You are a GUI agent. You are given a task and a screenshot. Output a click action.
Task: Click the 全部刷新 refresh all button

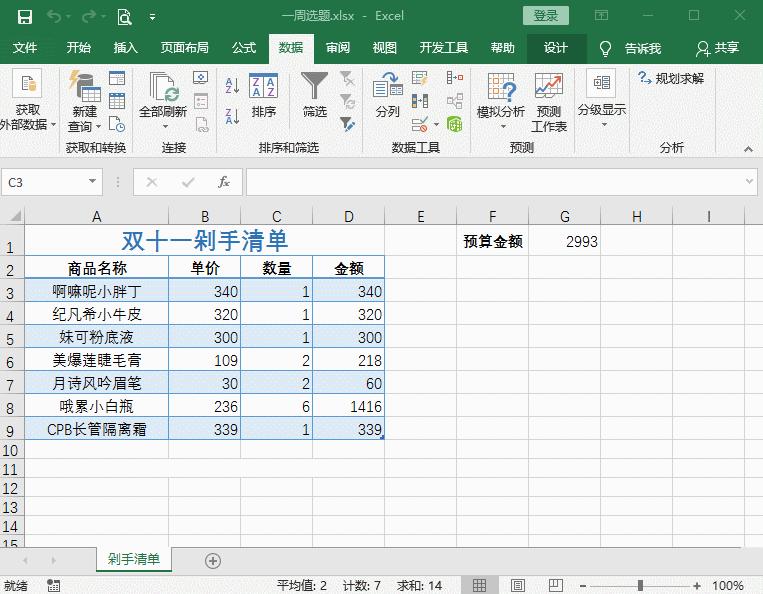(163, 101)
